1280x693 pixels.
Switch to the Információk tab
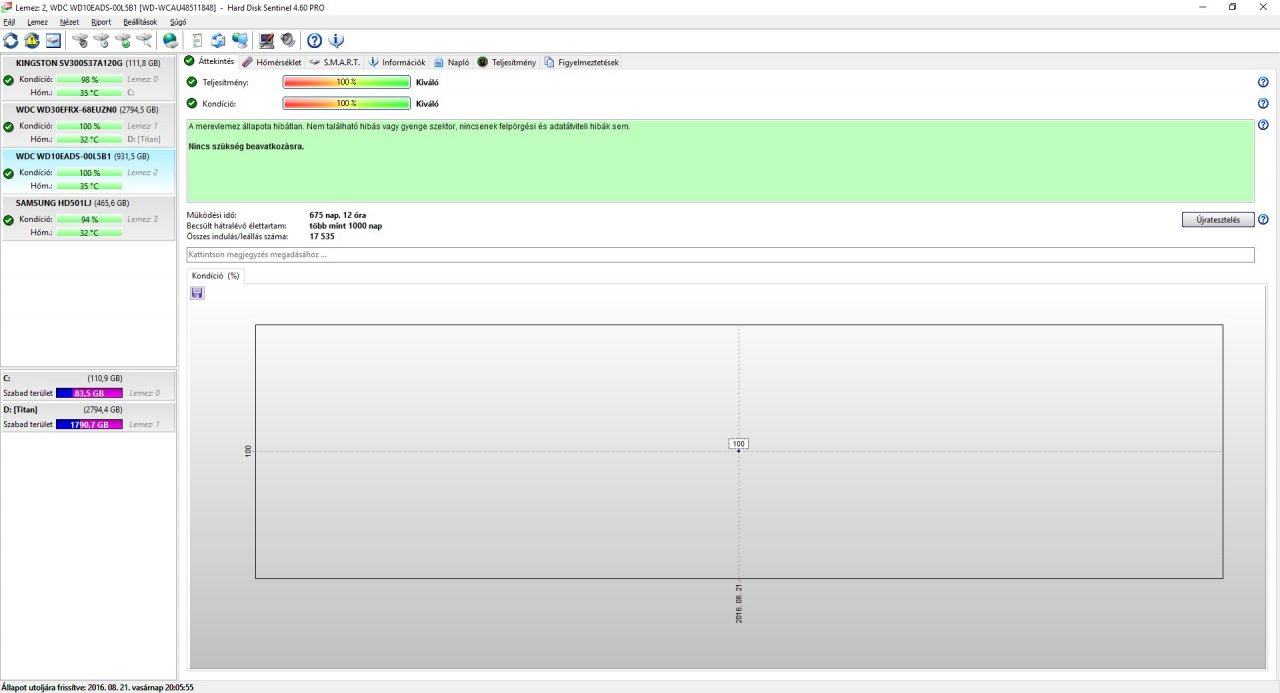[x=397, y=62]
